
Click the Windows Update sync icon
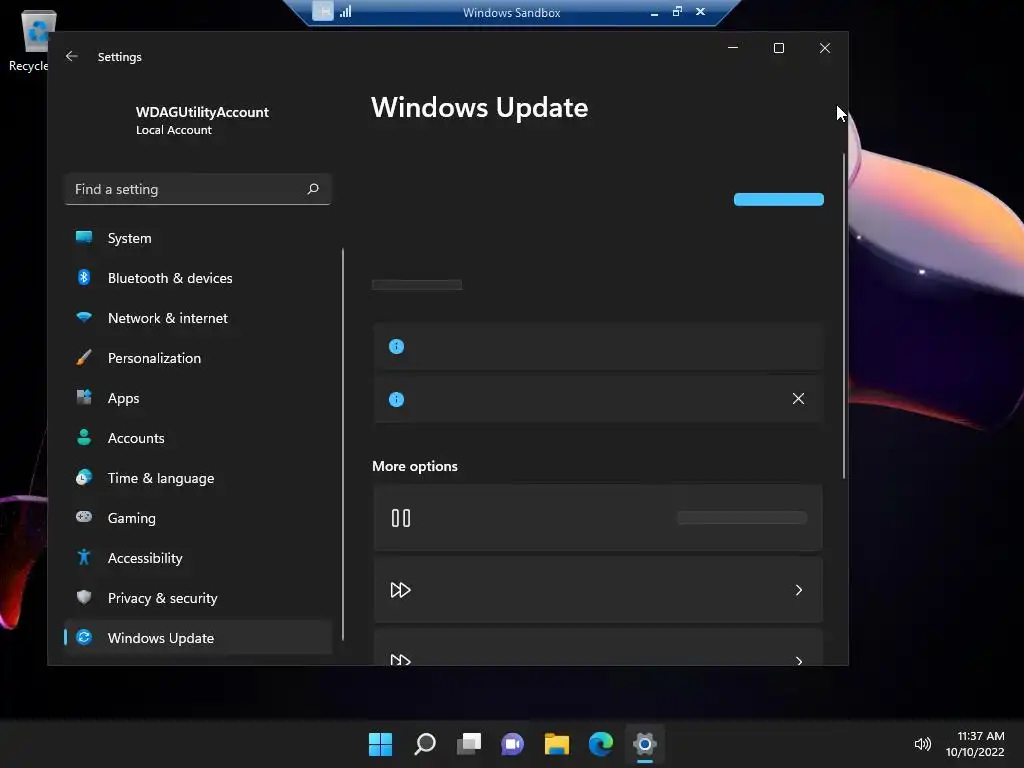coord(84,637)
